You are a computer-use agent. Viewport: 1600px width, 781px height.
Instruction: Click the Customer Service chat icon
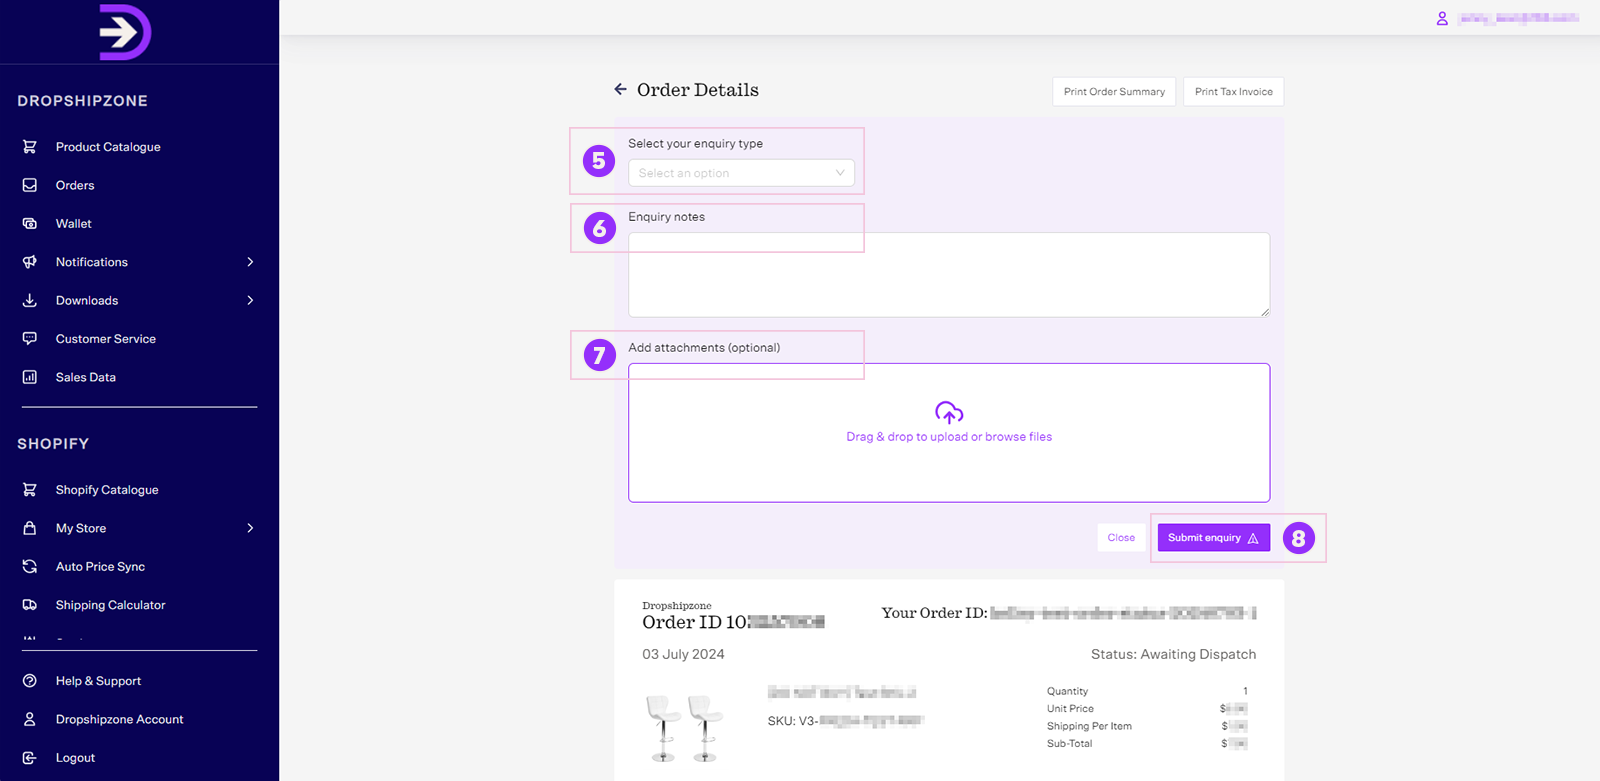tap(30, 339)
